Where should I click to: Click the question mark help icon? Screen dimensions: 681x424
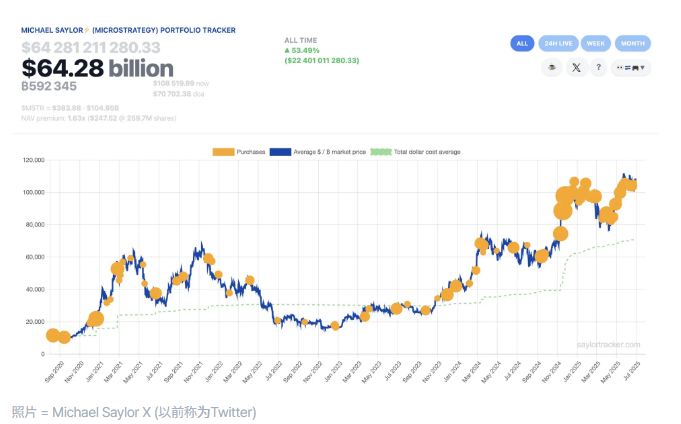click(598, 67)
